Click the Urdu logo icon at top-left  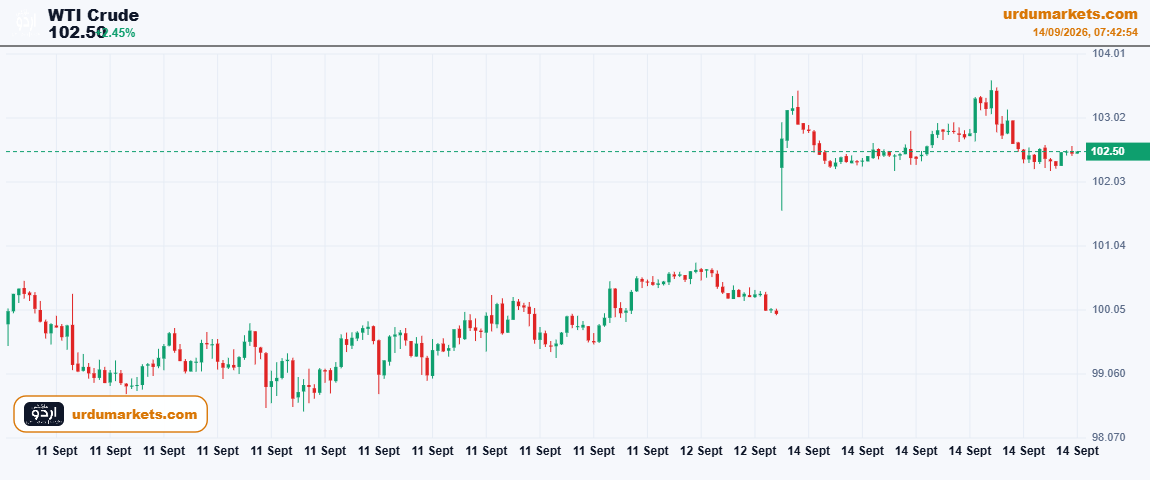point(26,22)
